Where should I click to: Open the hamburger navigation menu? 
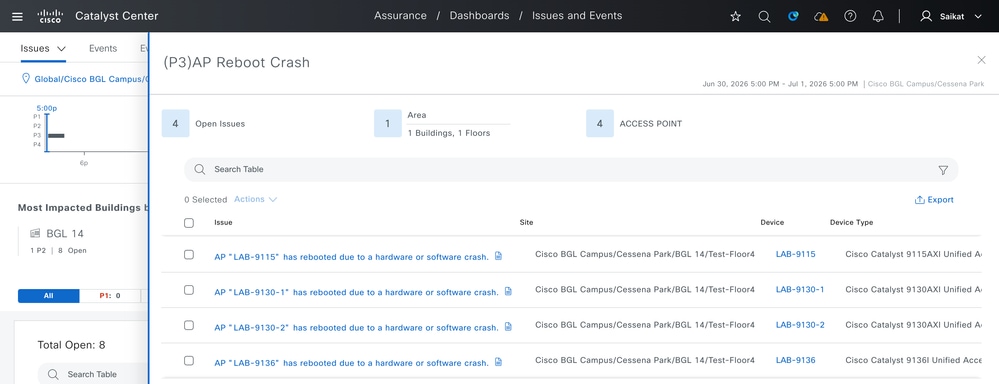(x=17, y=17)
